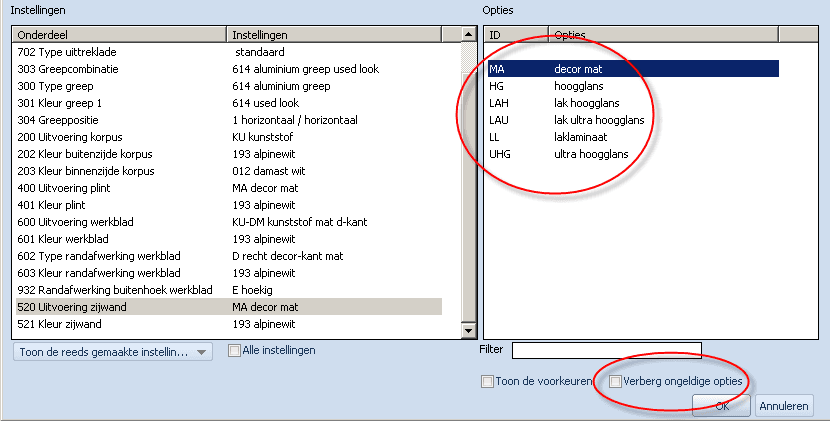The height and width of the screenshot is (421, 830).
Task: Click the 'Opties' column header
Action: [x=663, y=34]
